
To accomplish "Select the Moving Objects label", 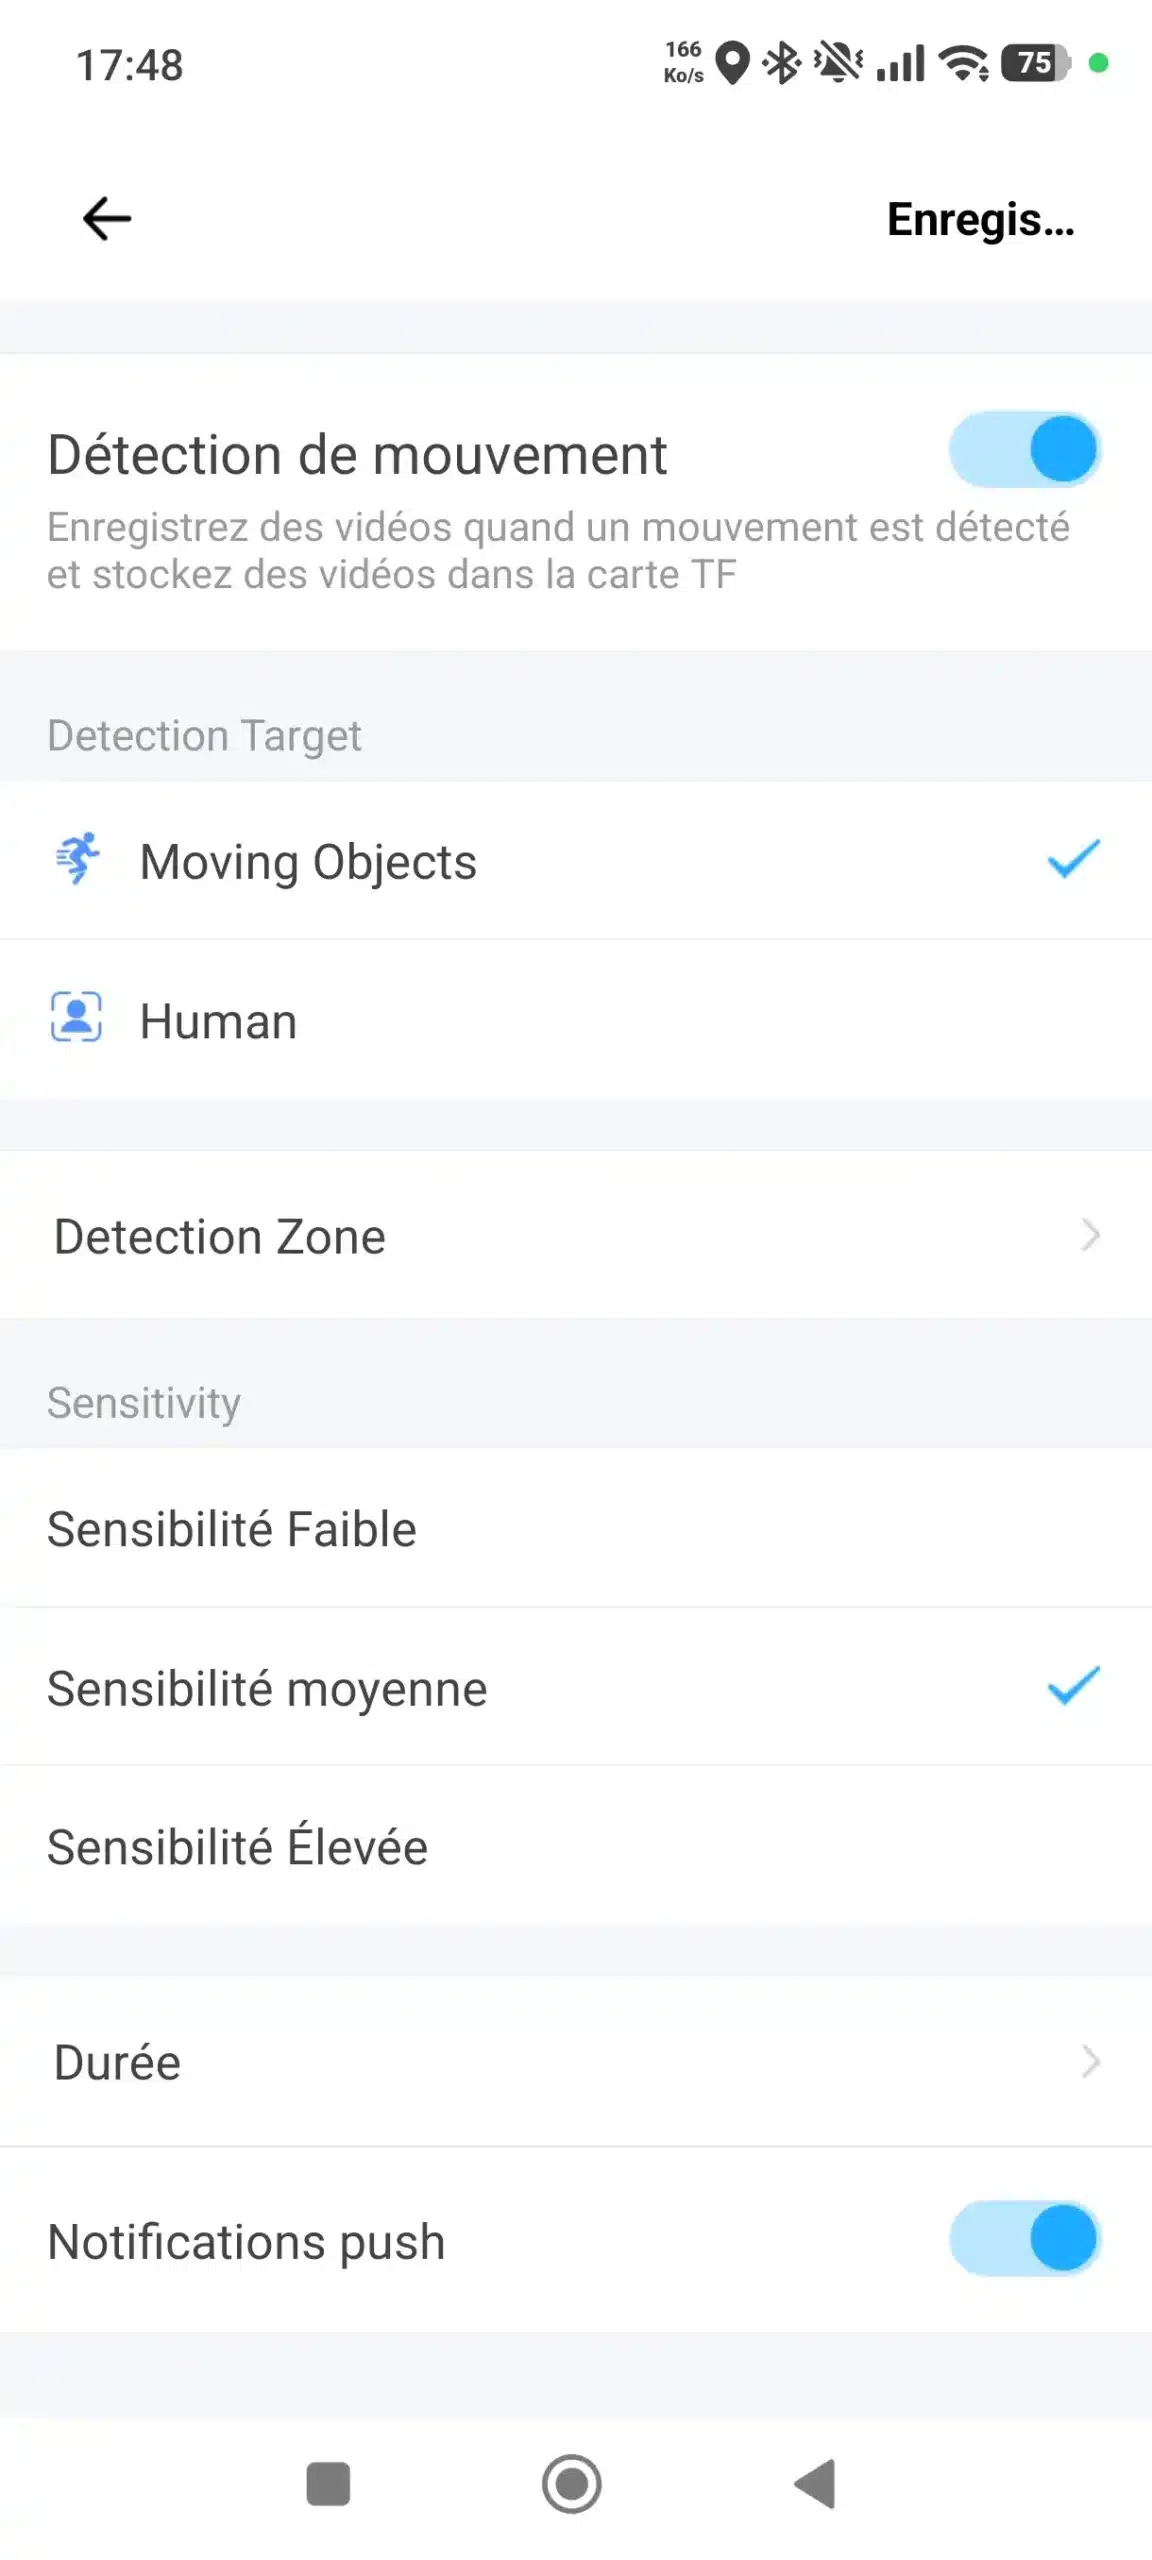I will click(x=308, y=862).
